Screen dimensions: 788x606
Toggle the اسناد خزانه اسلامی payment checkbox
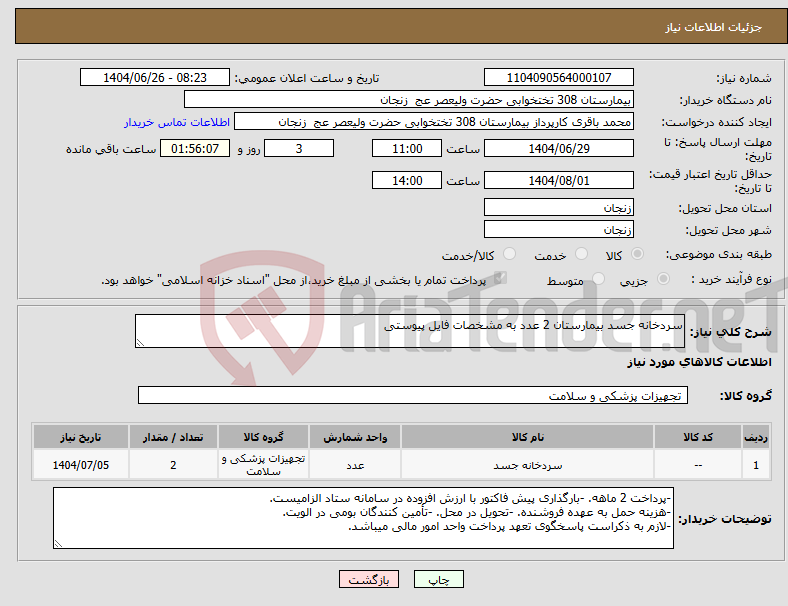(x=500, y=278)
